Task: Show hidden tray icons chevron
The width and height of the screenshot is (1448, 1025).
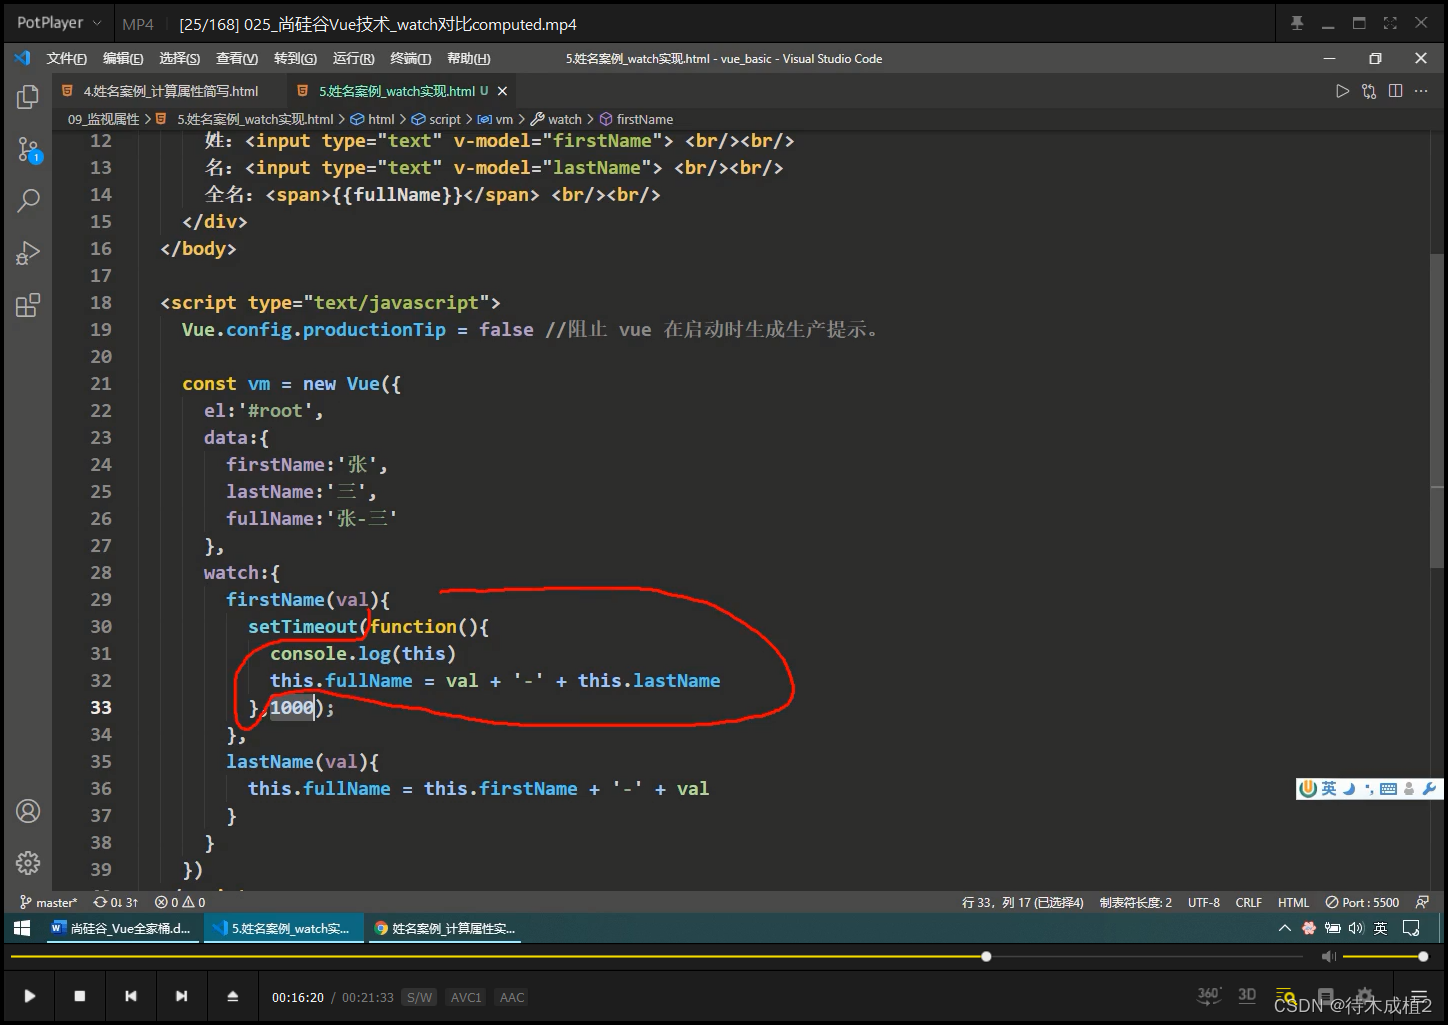Action: pos(1285,928)
